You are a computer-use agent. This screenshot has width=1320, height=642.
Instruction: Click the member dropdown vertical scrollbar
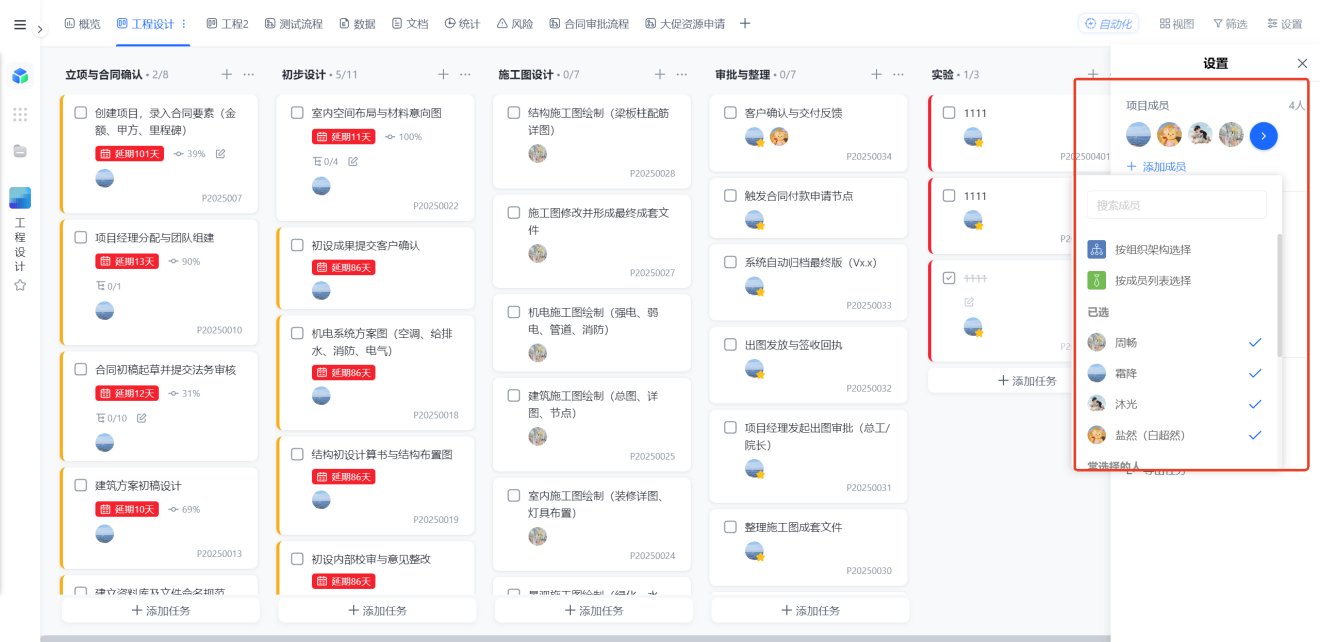tap(1279, 296)
